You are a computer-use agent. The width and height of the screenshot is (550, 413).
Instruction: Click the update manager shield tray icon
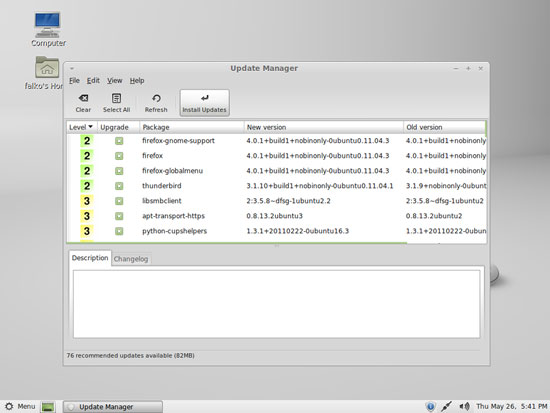[430, 406]
